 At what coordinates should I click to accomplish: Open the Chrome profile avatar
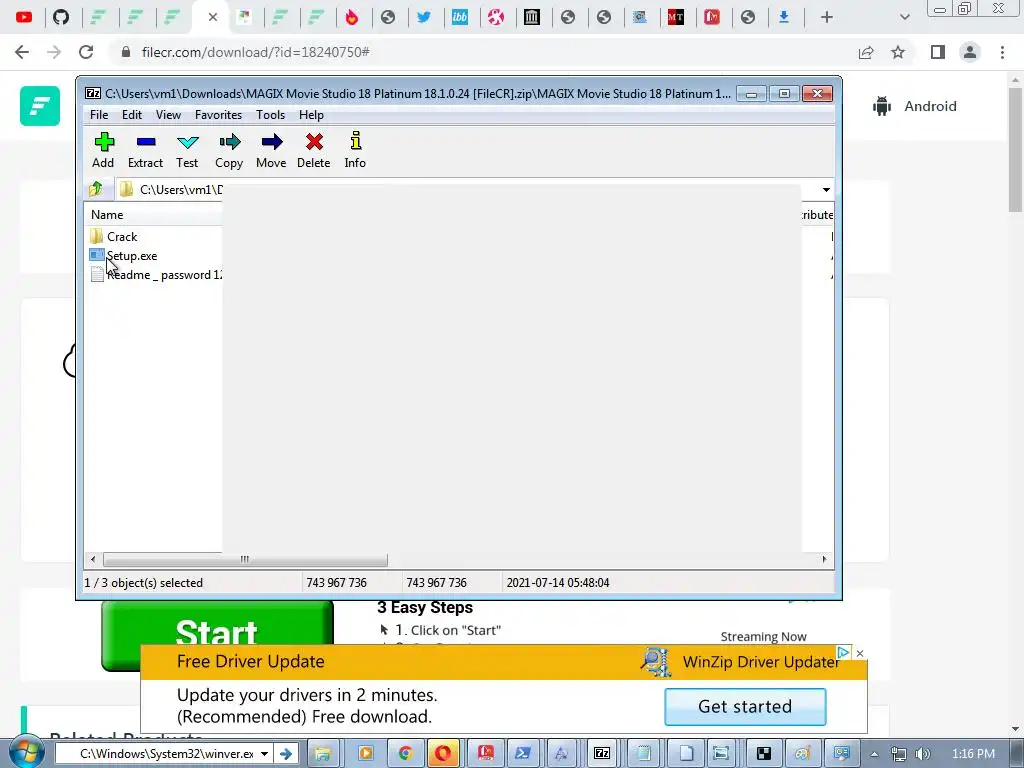(x=970, y=52)
